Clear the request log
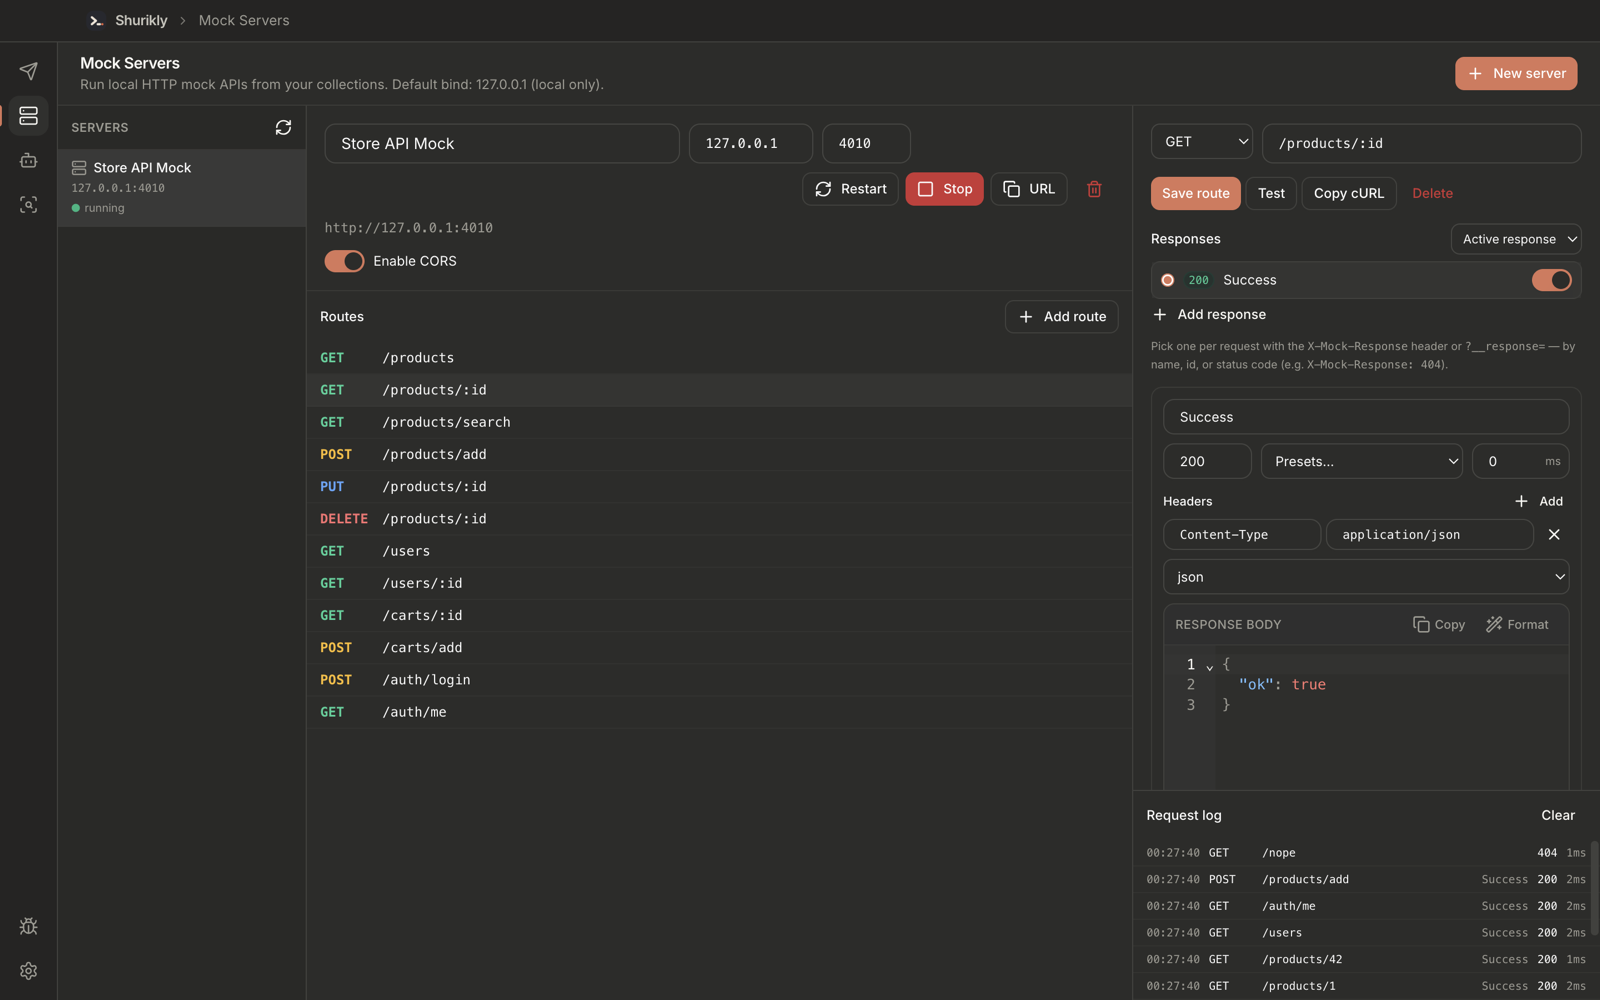 pos(1557,815)
